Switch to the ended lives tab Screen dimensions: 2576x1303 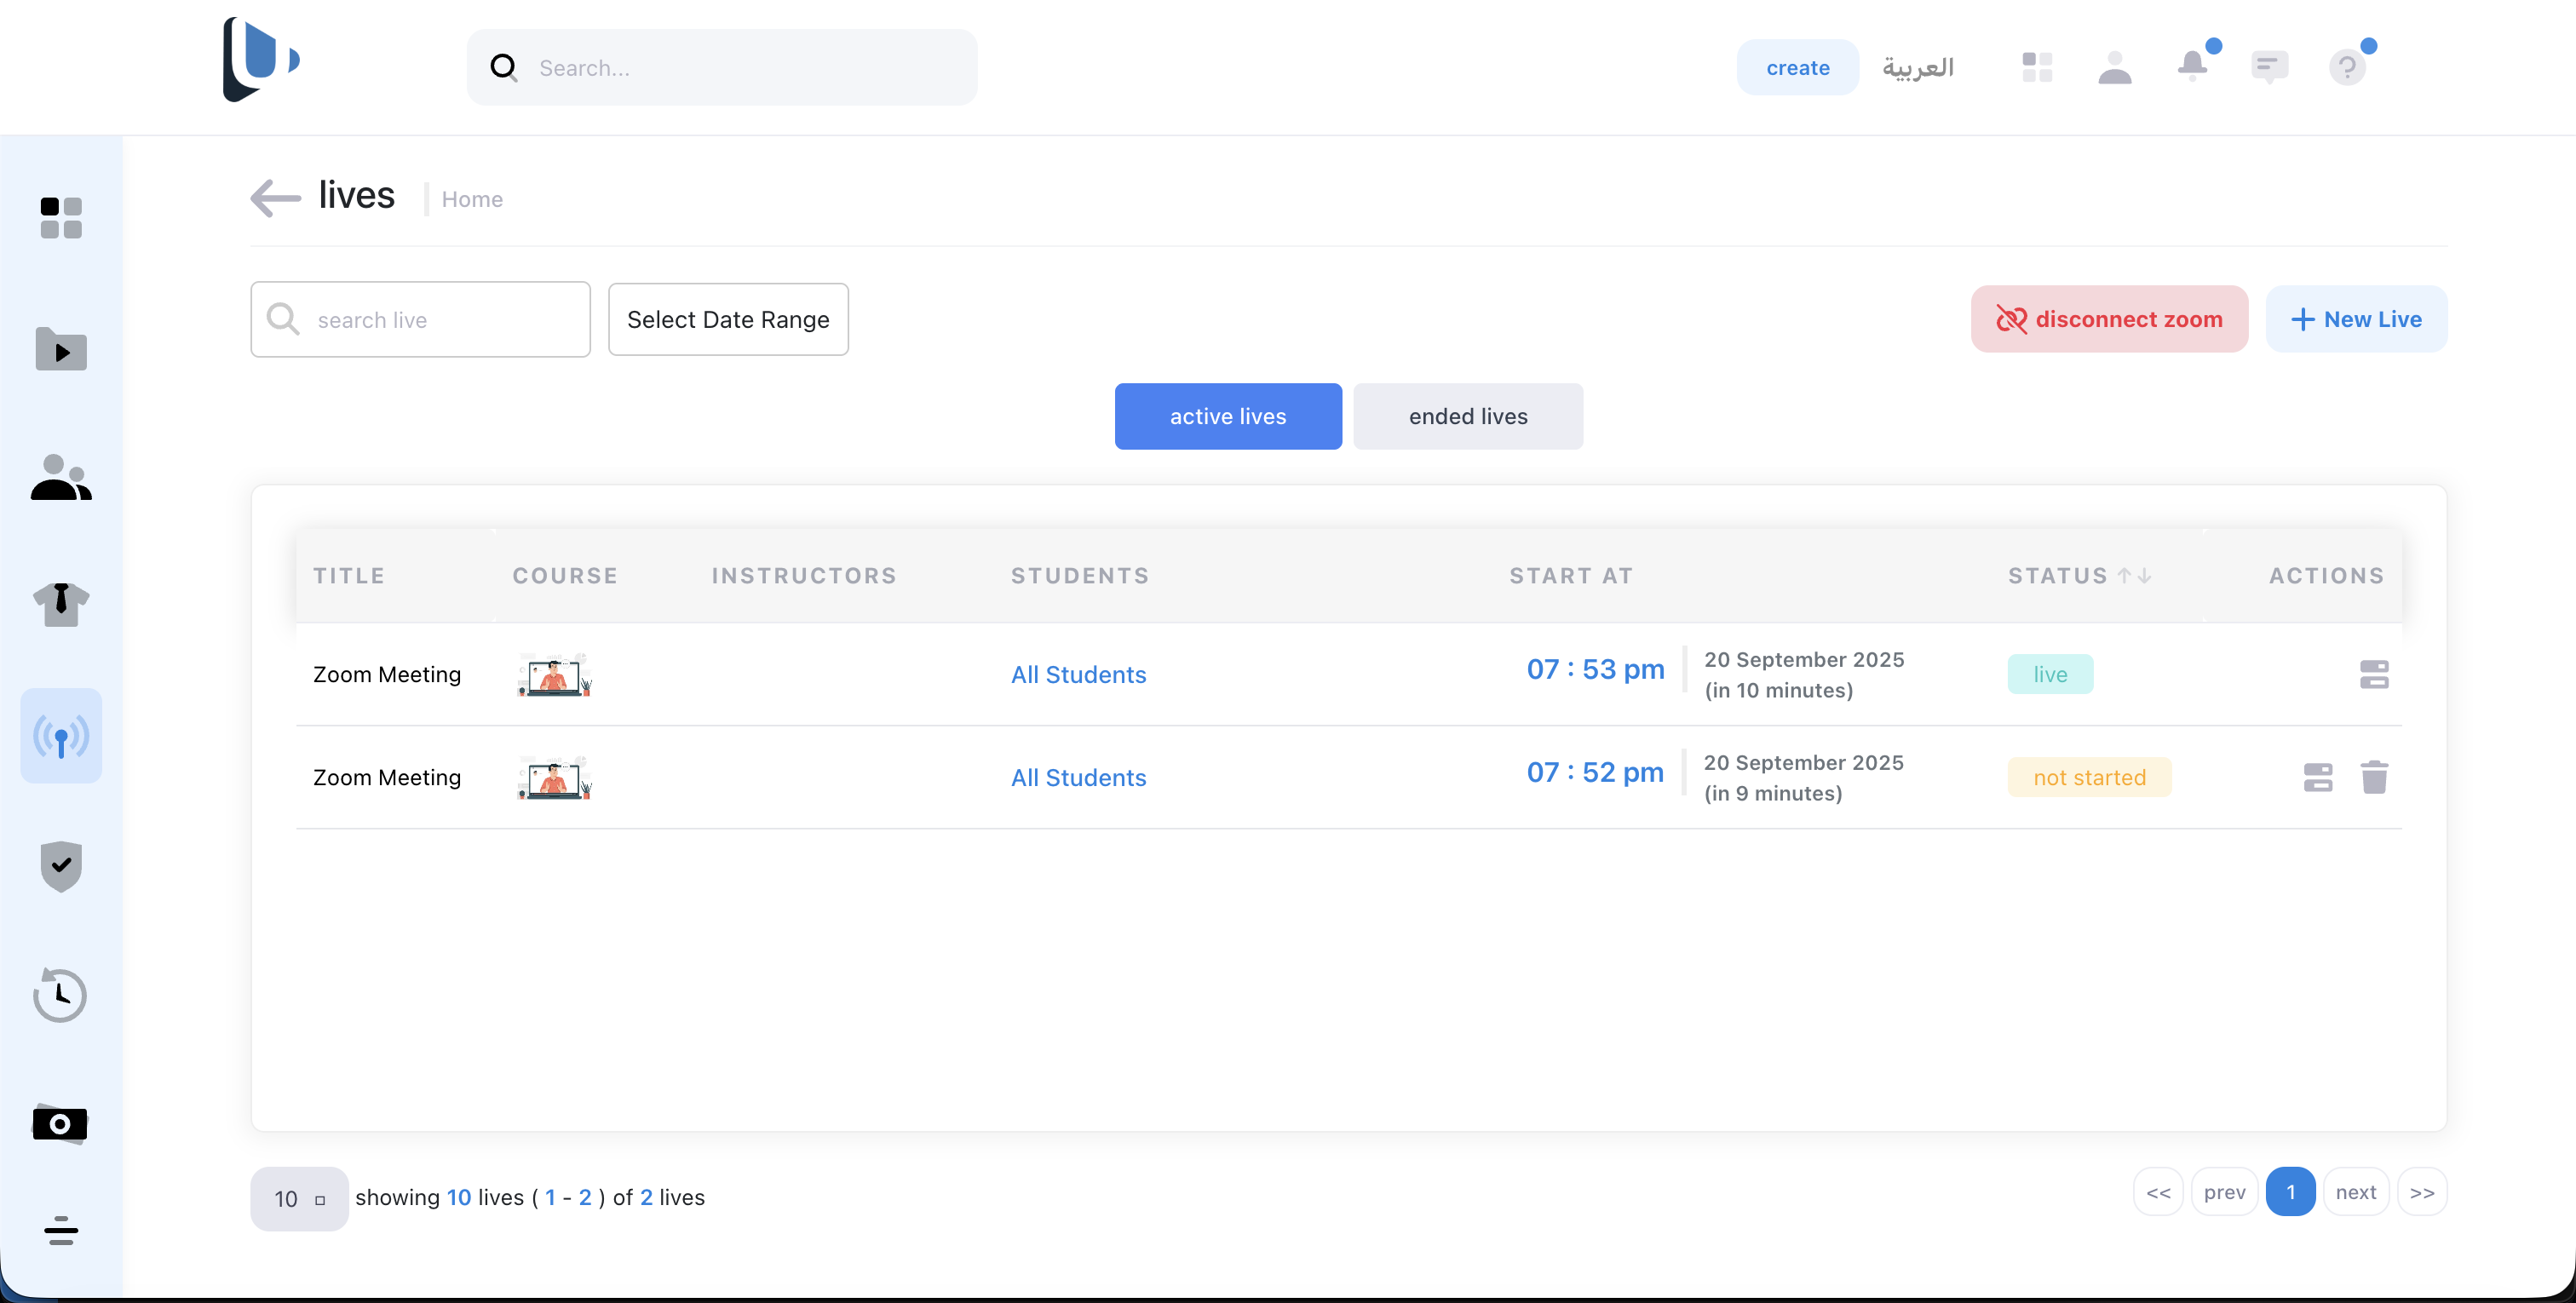[1468, 416]
